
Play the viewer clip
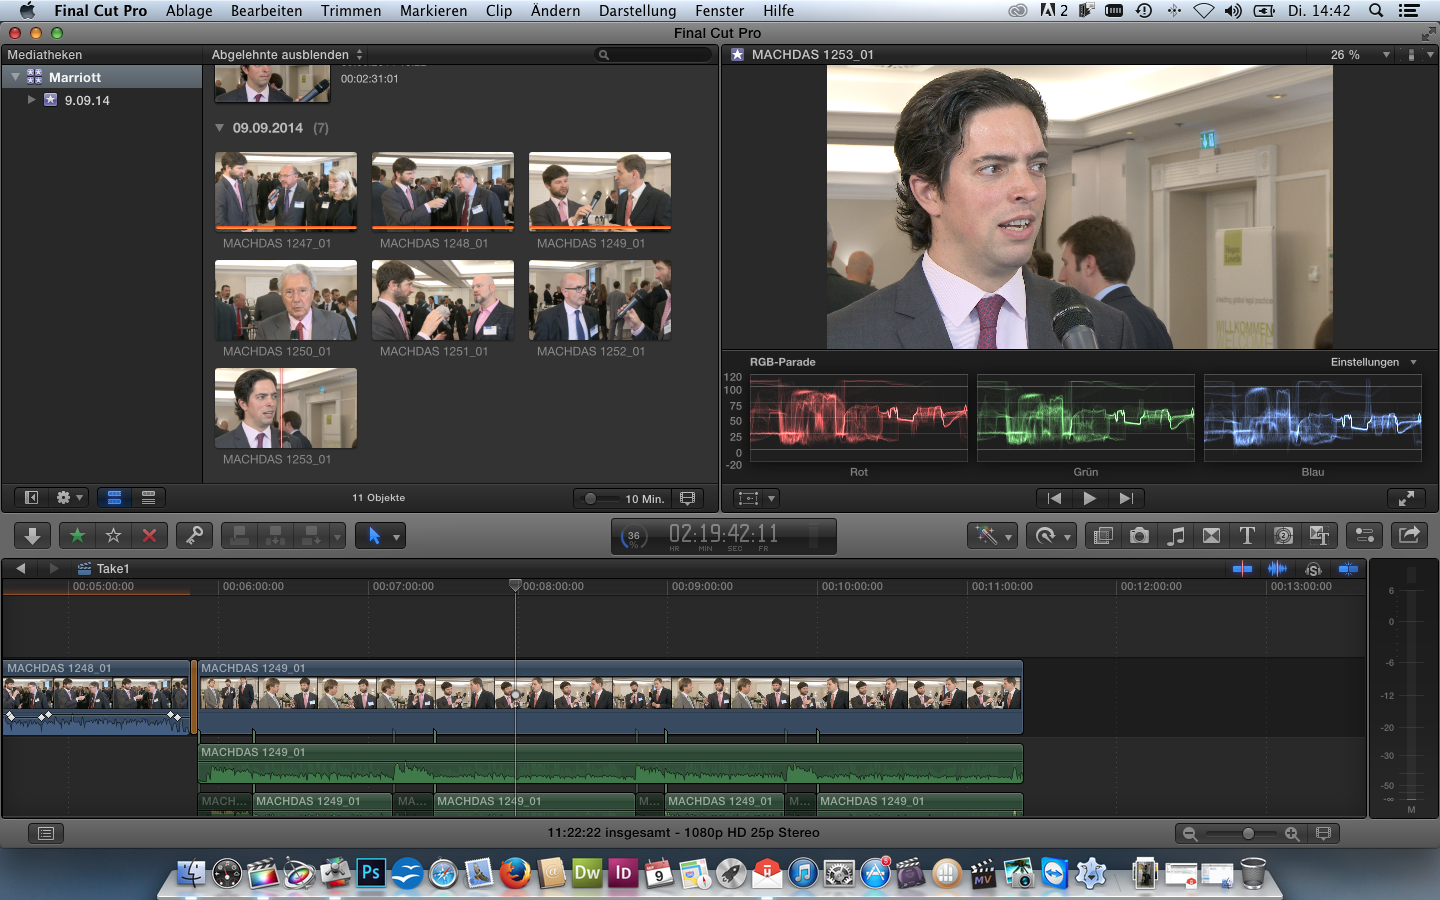click(x=1090, y=498)
